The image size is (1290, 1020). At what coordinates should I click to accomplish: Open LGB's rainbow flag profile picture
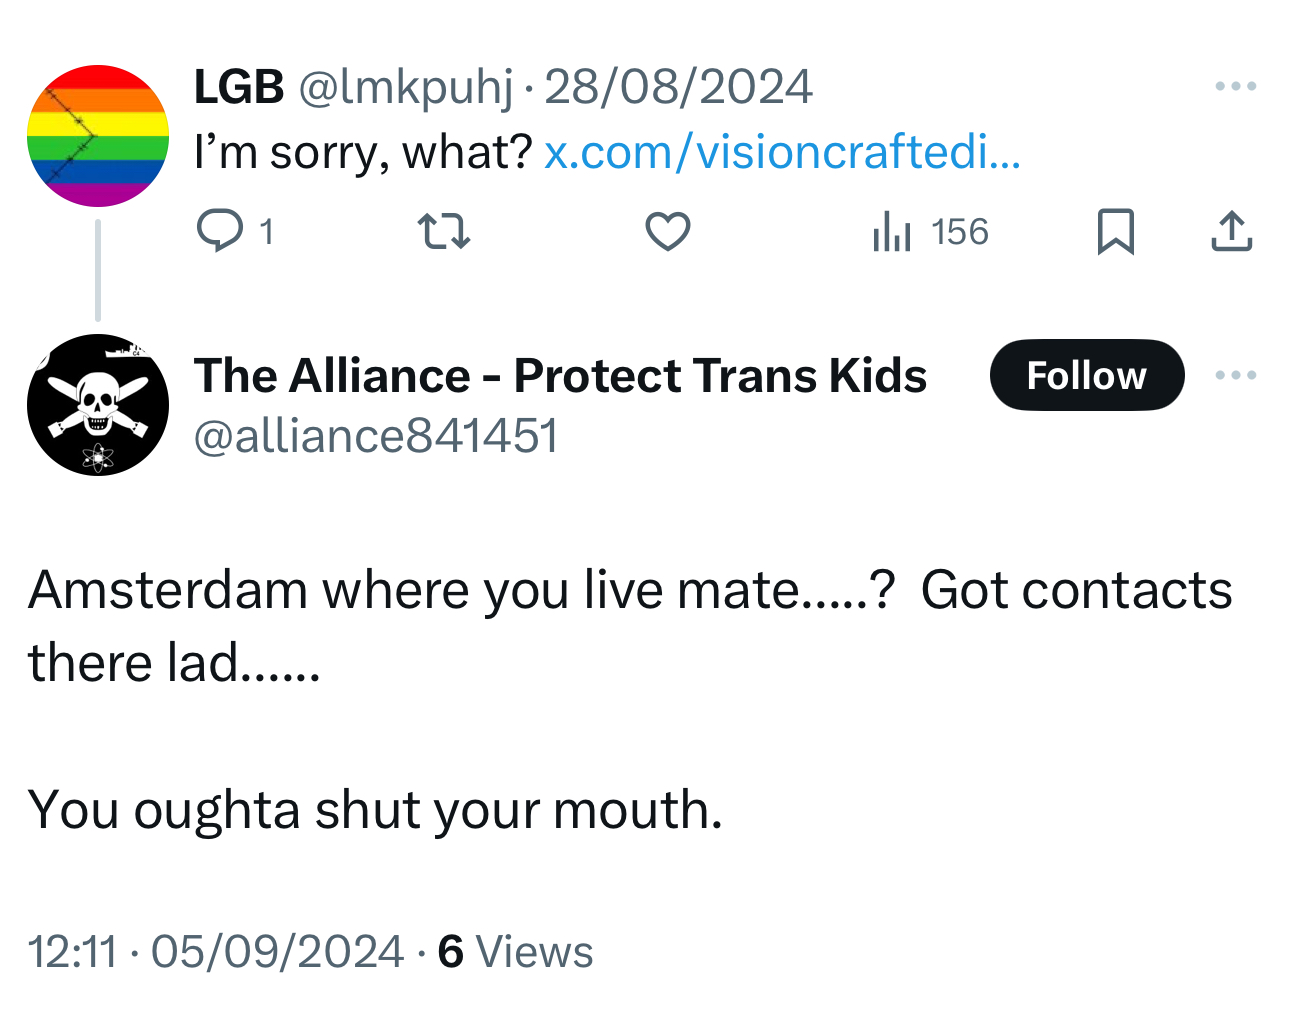(x=98, y=136)
